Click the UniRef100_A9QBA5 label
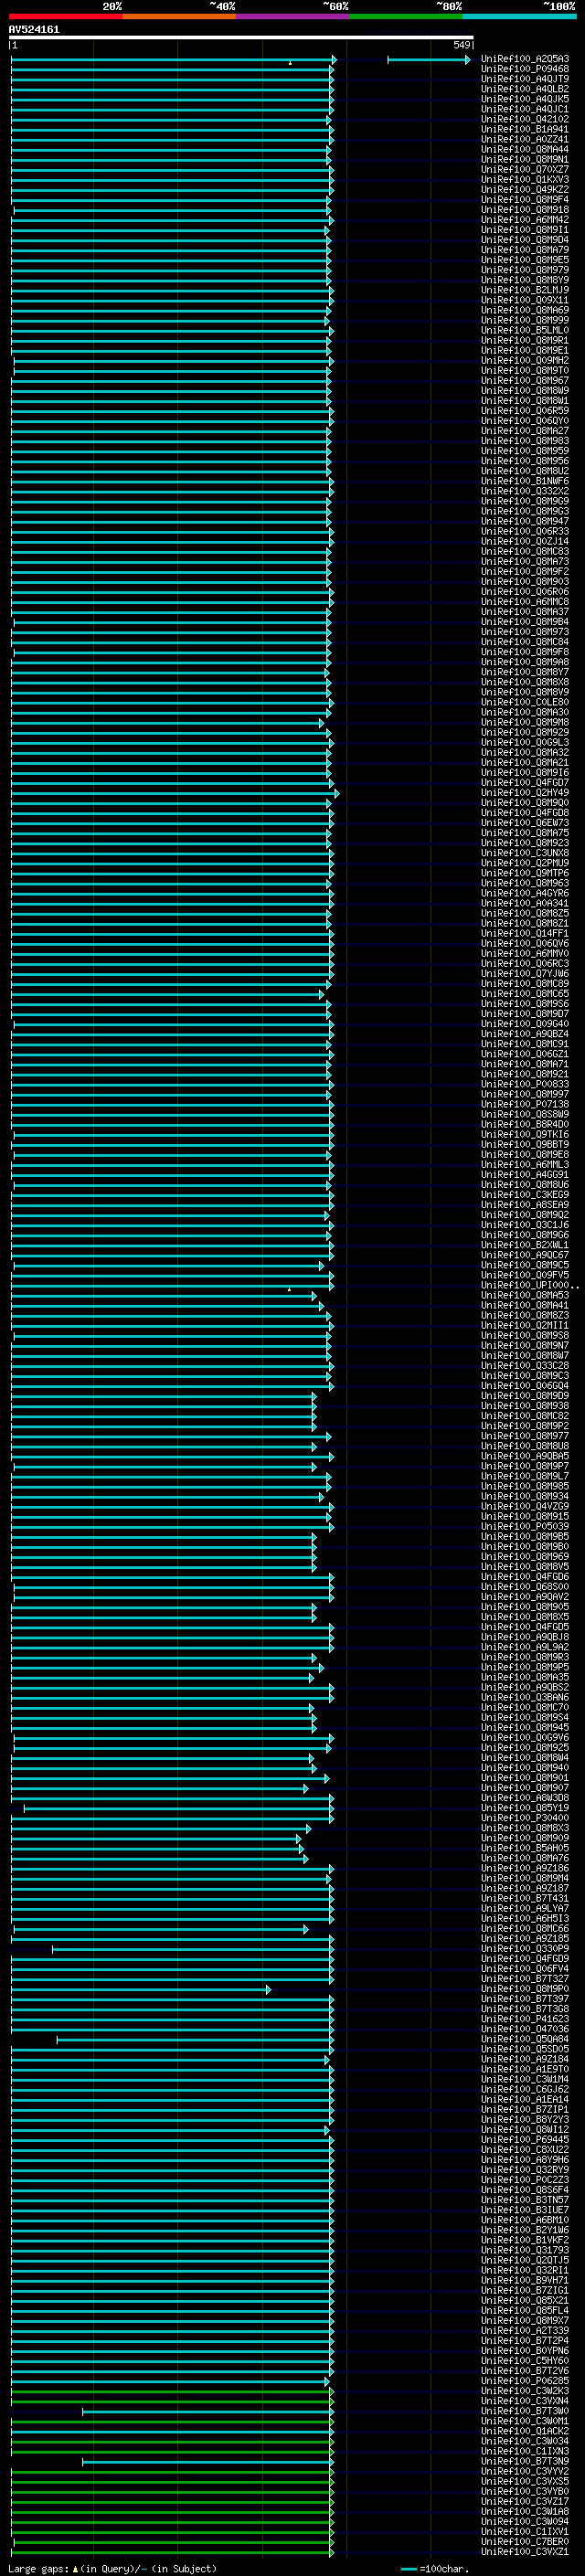 (x=524, y=1457)
